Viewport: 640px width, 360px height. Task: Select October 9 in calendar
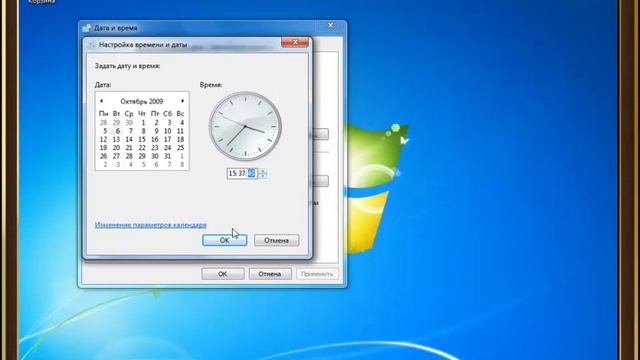pos(156,131)
